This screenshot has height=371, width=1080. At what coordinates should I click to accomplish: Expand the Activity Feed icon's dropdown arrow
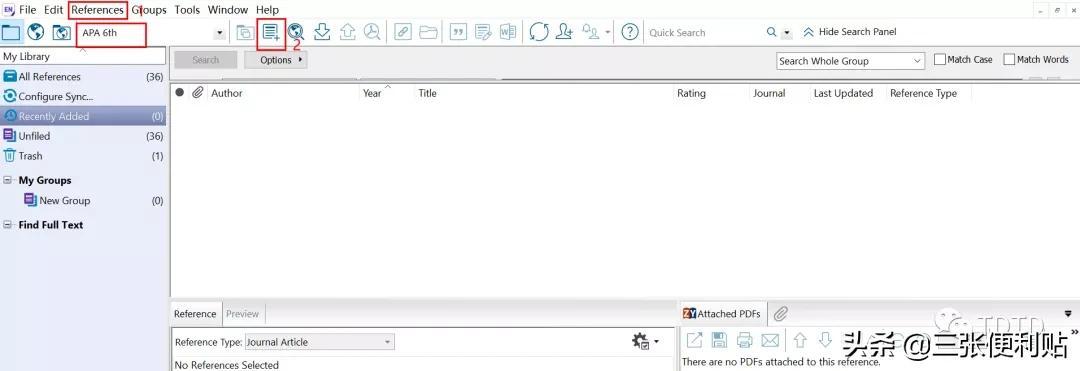point(608,32)
